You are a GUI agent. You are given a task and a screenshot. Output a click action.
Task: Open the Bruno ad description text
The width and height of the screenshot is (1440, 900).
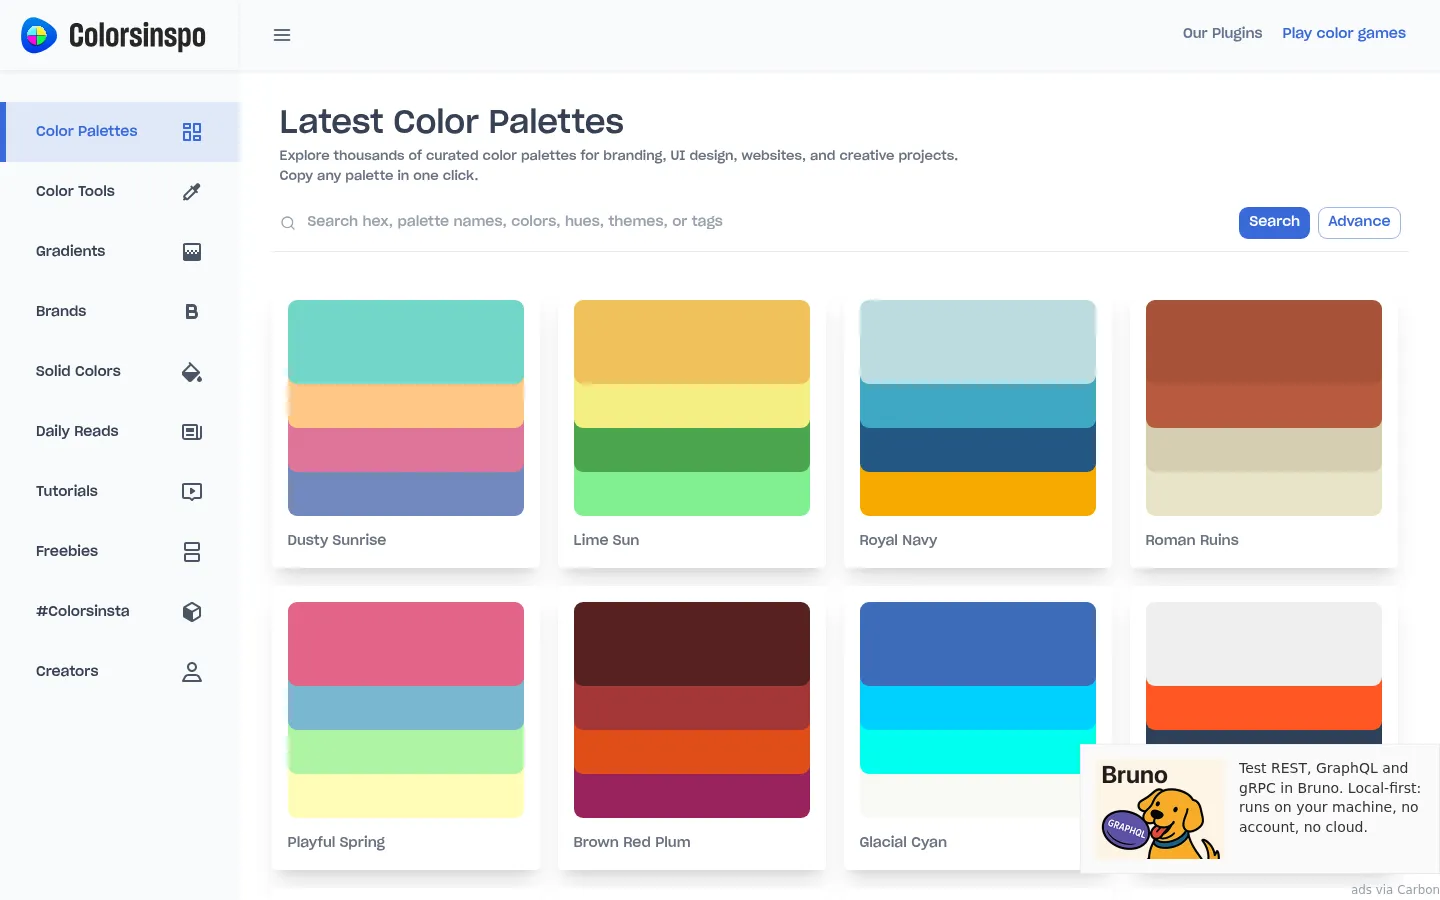coord(1330,797)
